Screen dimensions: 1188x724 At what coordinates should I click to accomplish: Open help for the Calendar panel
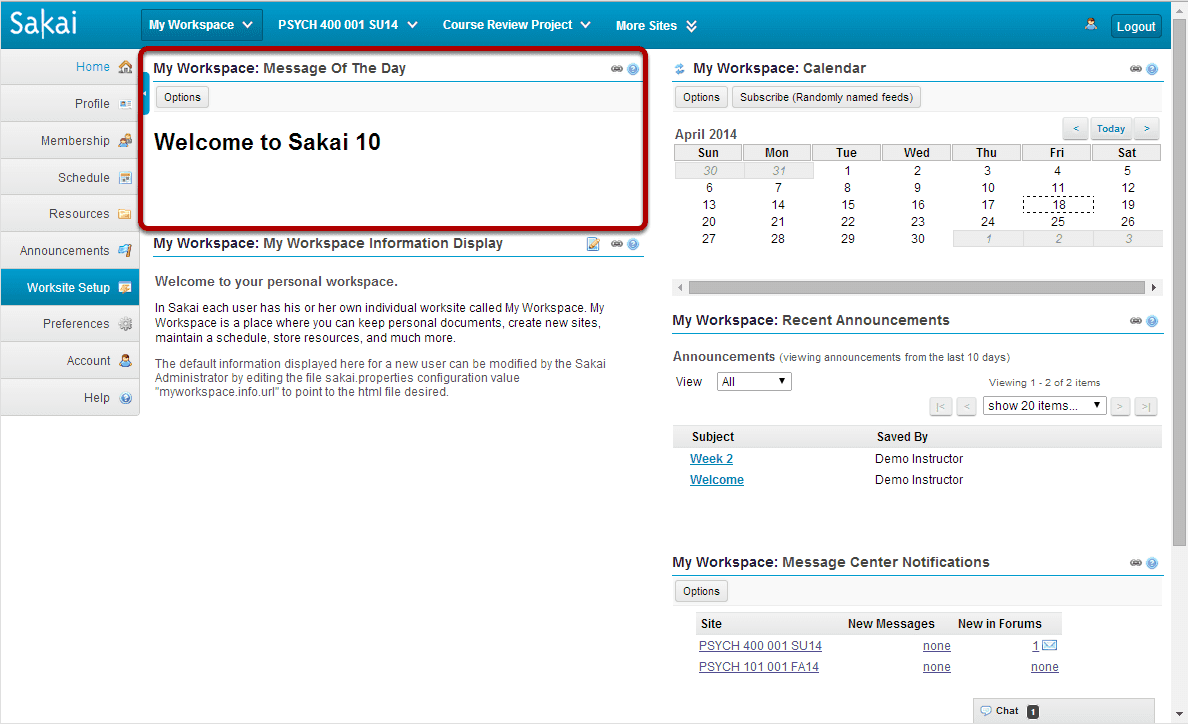pos(1152,69)
